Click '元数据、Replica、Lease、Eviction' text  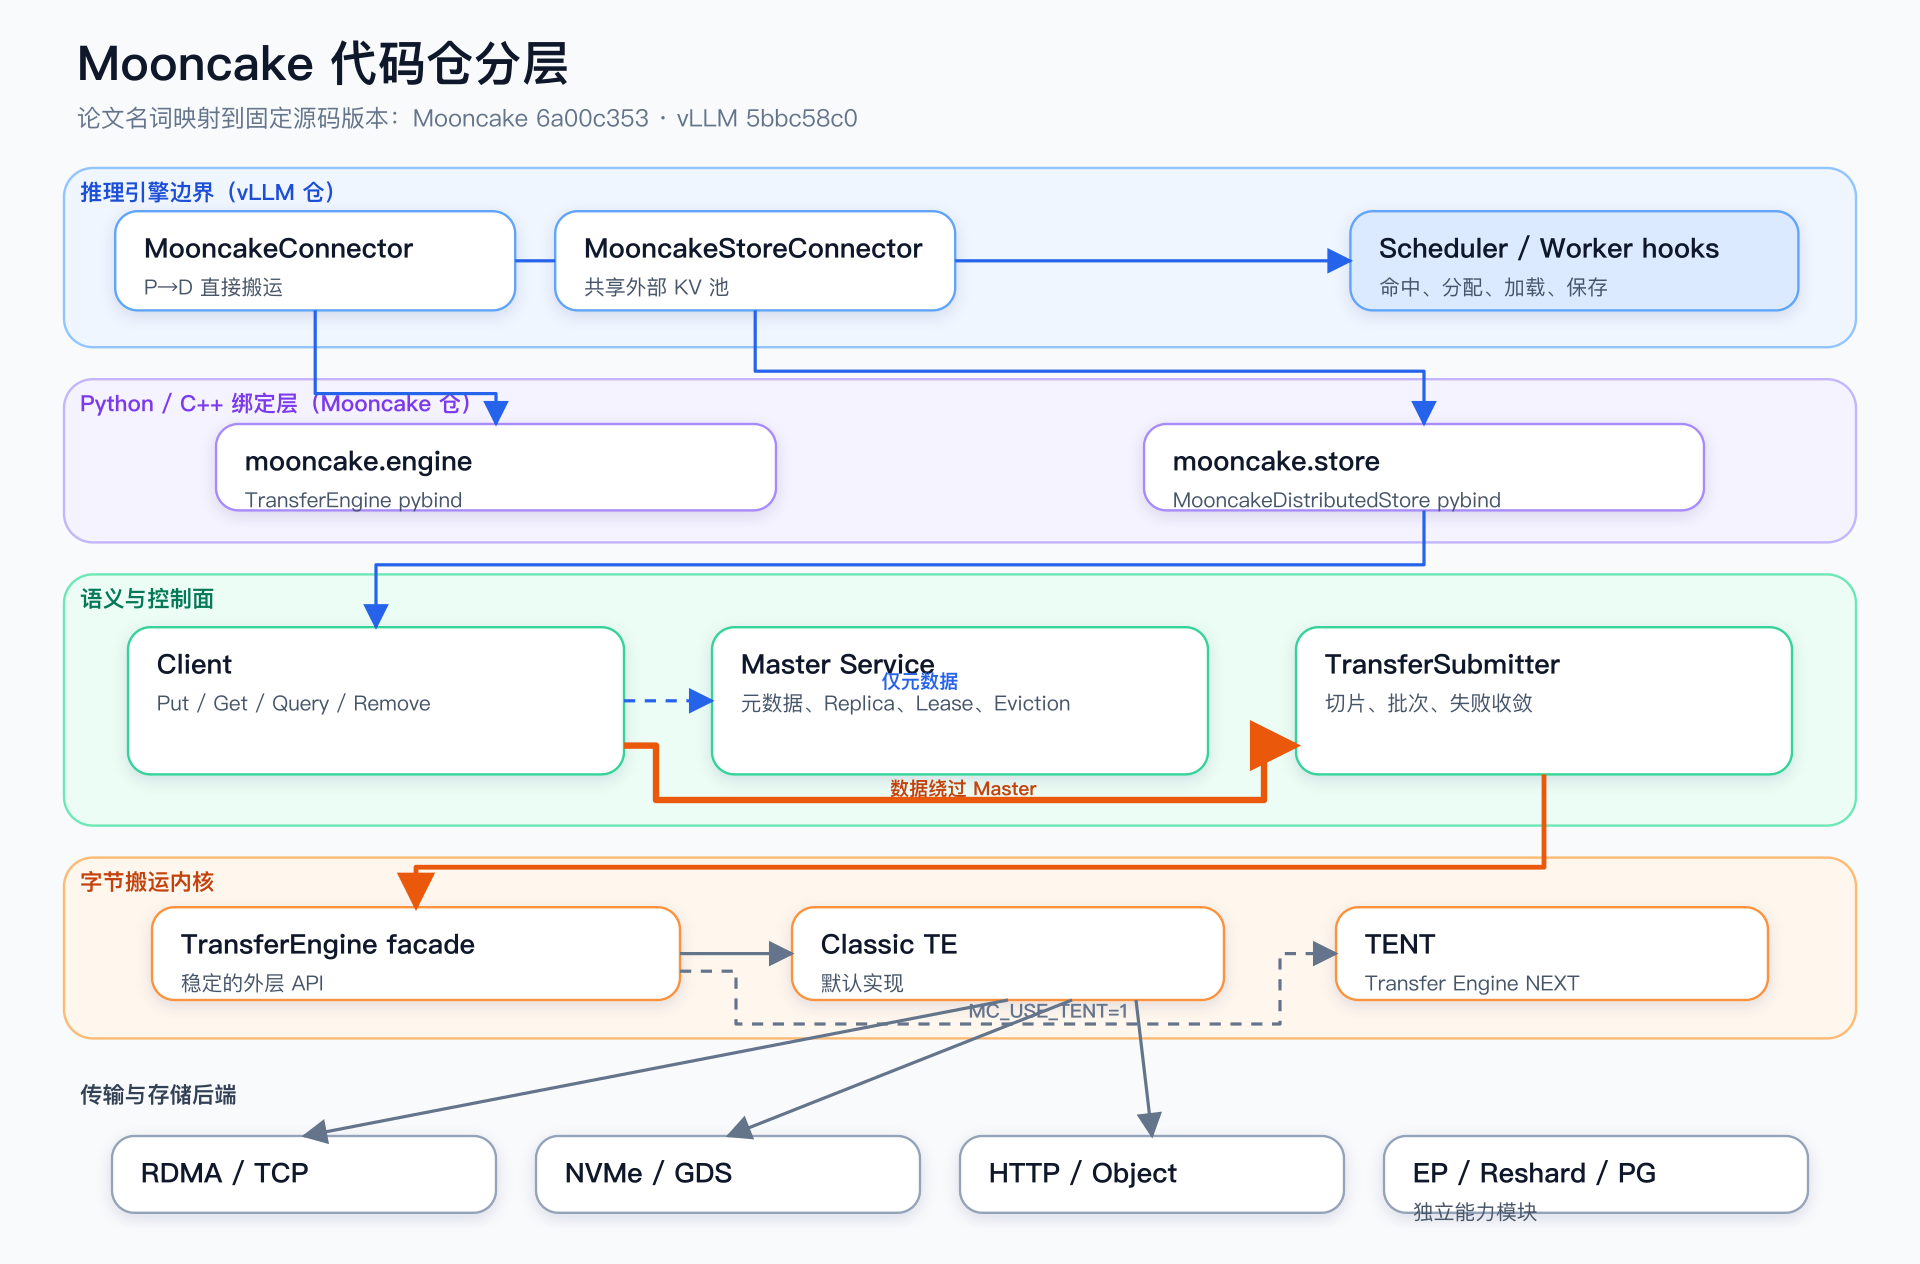point(905,704)
